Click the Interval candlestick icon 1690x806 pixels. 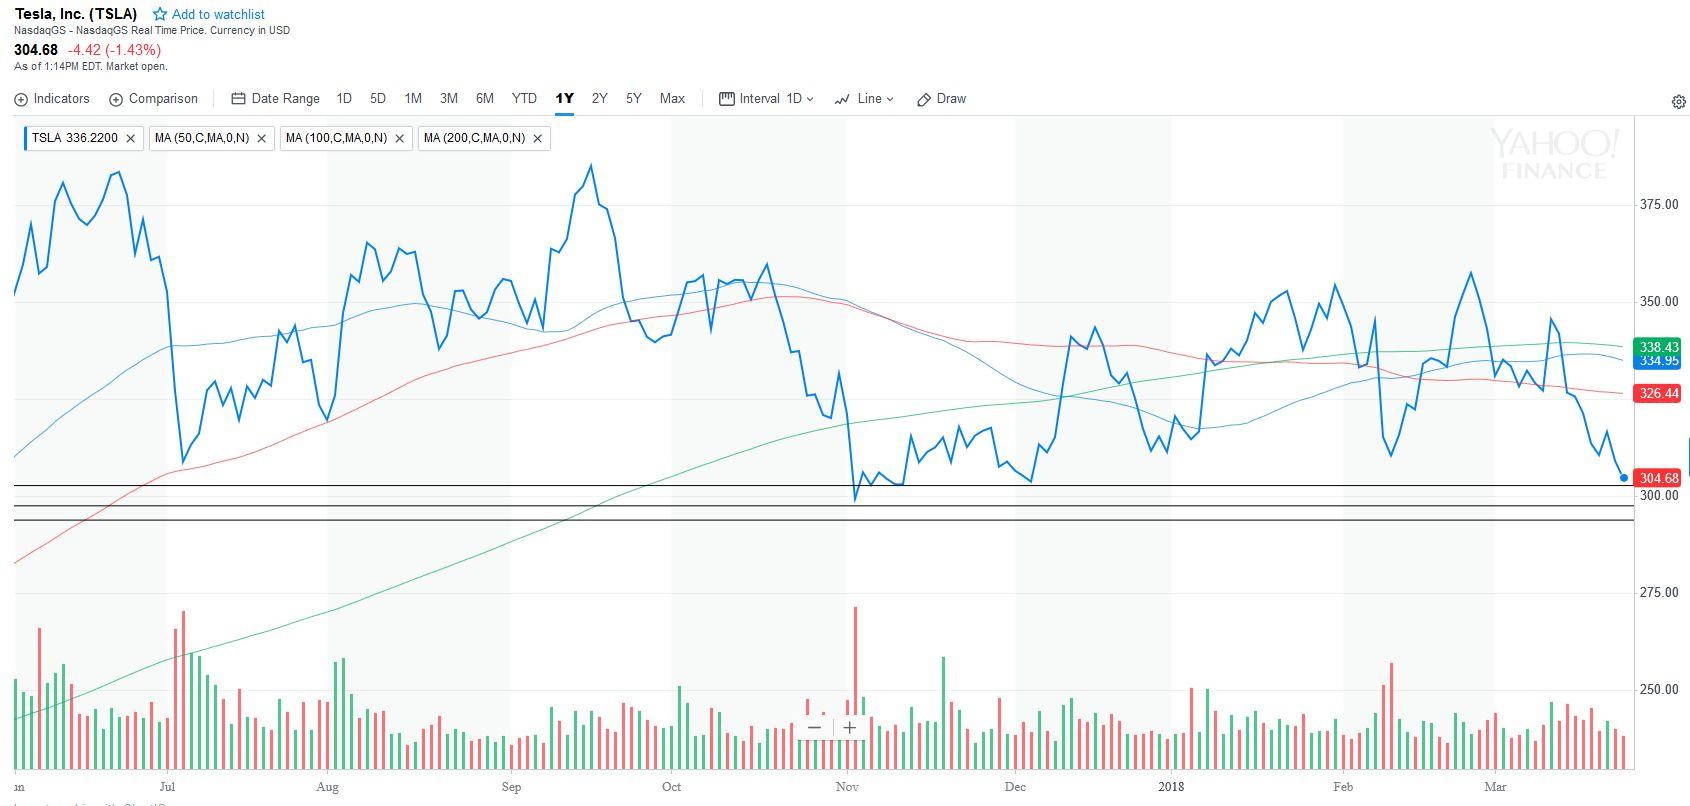point(727,99)
